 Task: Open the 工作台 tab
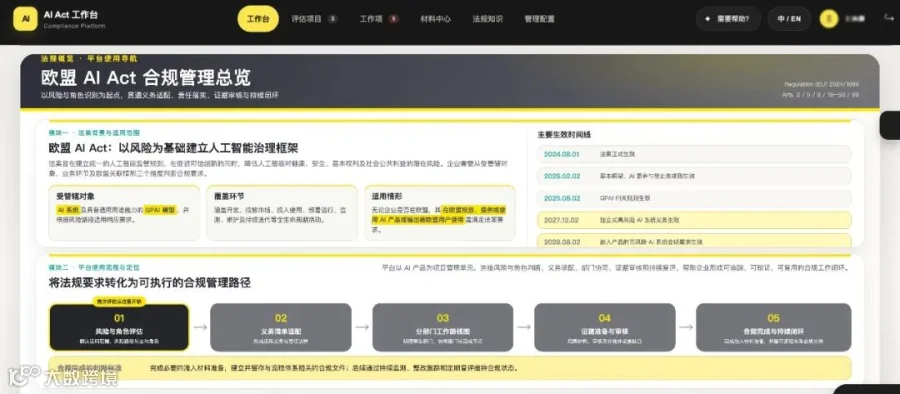point(258,19)
